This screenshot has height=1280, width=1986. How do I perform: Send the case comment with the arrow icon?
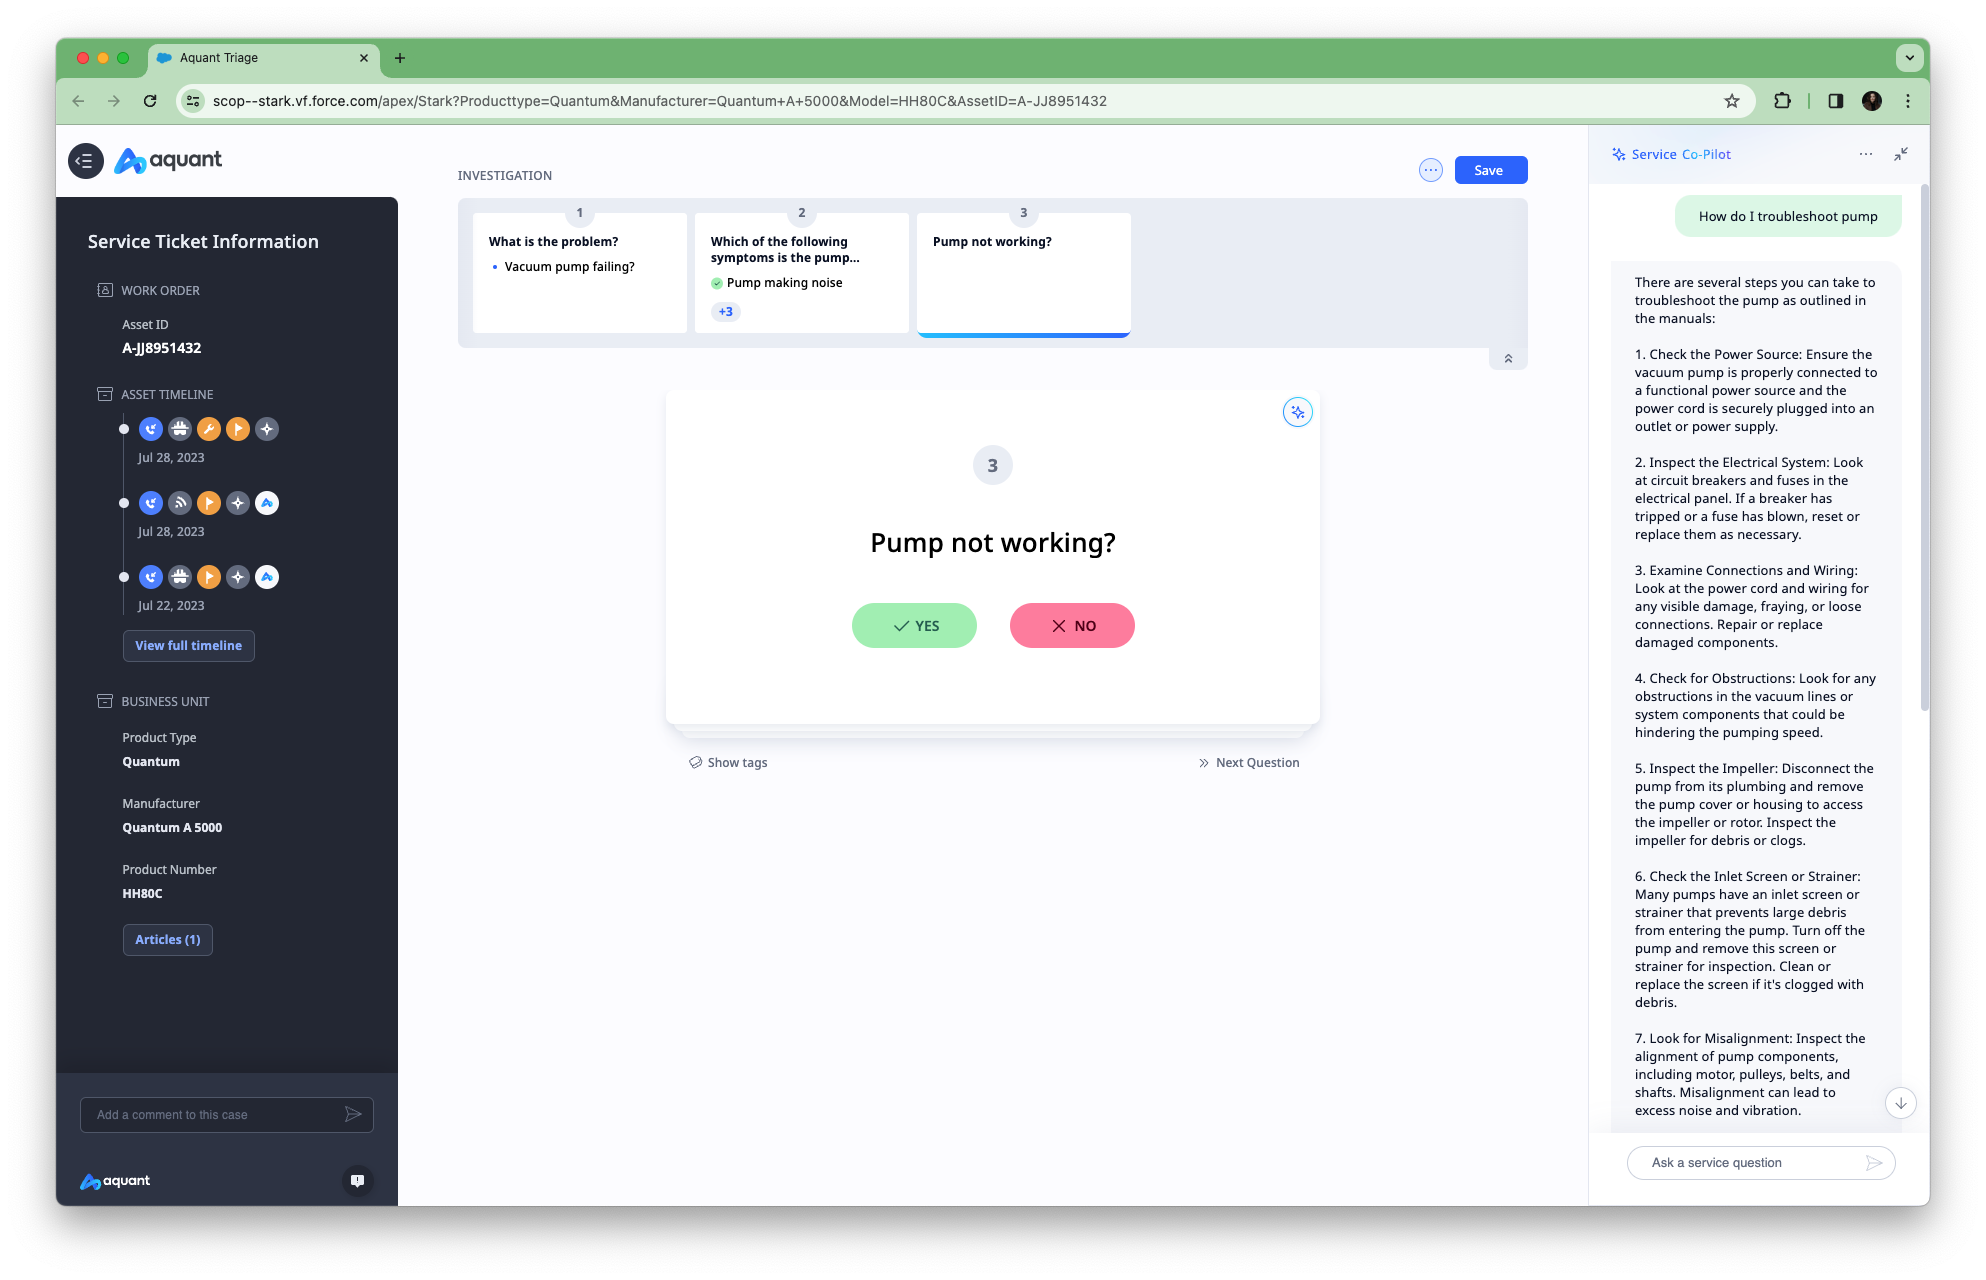(x=353, y=1114)
